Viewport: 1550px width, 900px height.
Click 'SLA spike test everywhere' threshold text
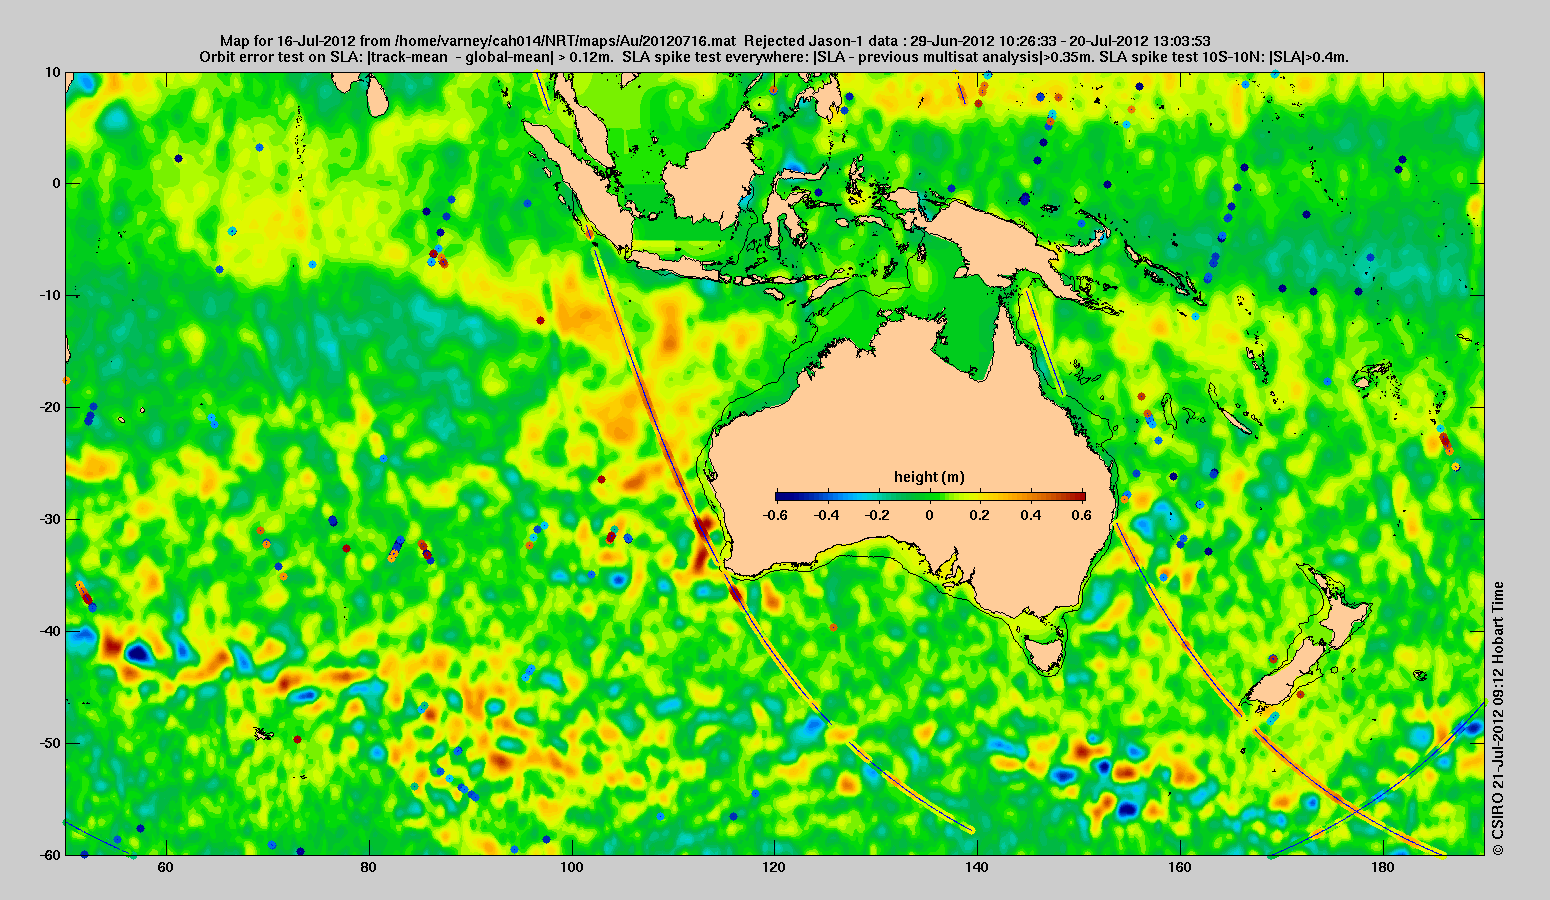[x=857, y=57]
